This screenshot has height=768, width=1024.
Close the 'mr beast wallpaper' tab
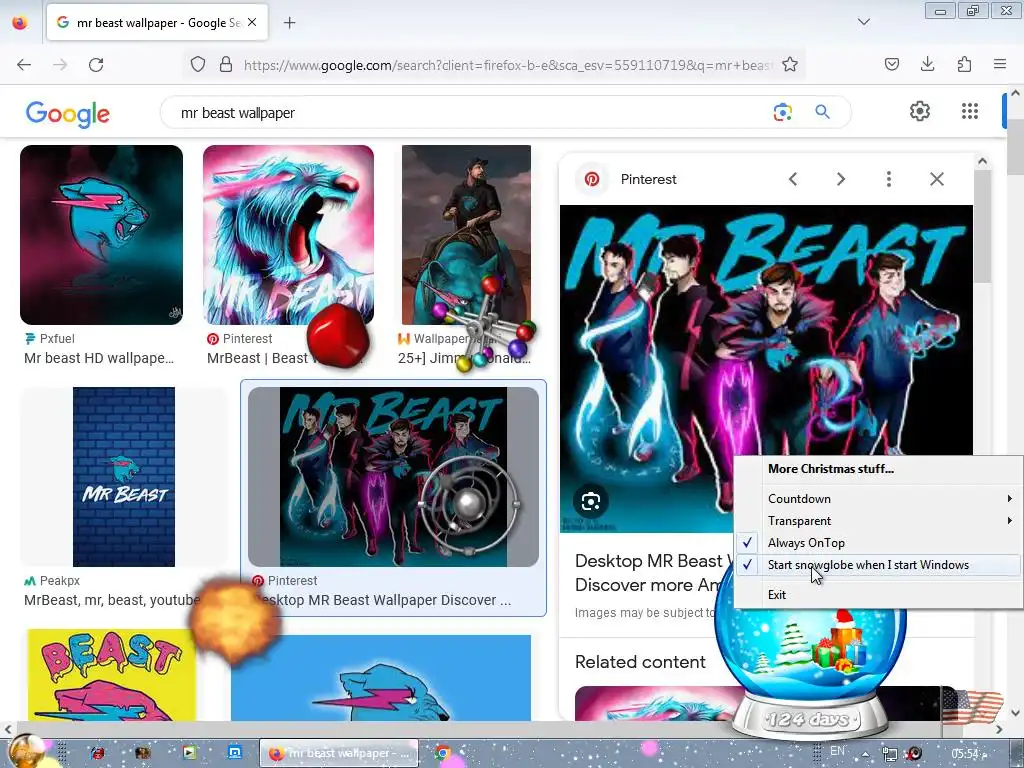point(252,22)
